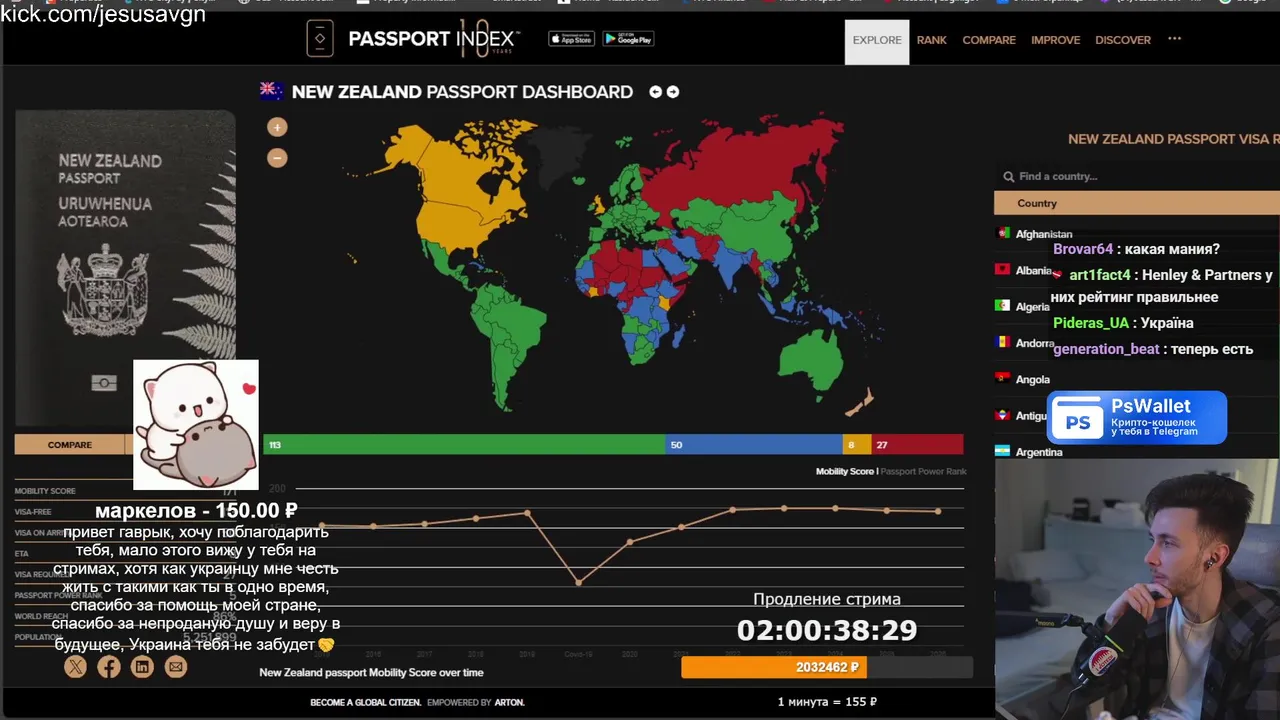
Task: Click the orange donation progress bar 2032462 ₽
Action: coord(774,667)
